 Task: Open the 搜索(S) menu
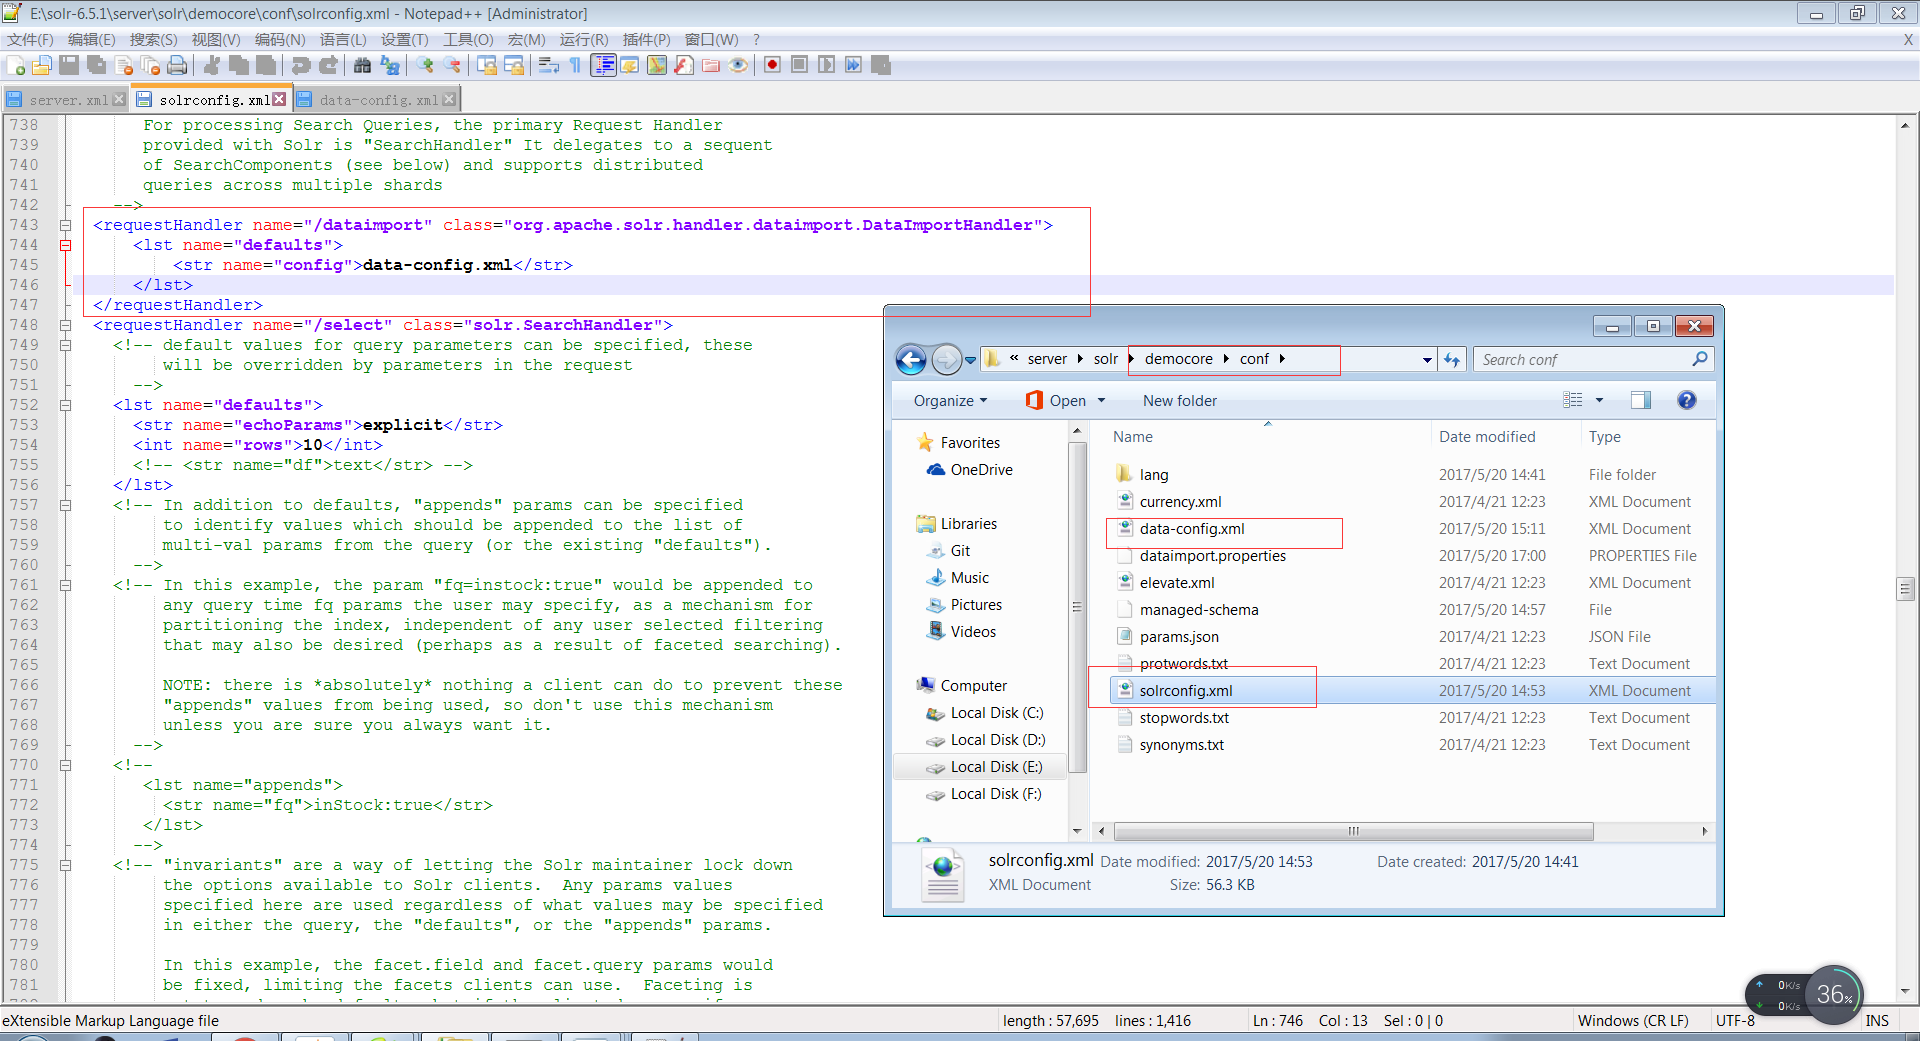[x=153, y=40]
